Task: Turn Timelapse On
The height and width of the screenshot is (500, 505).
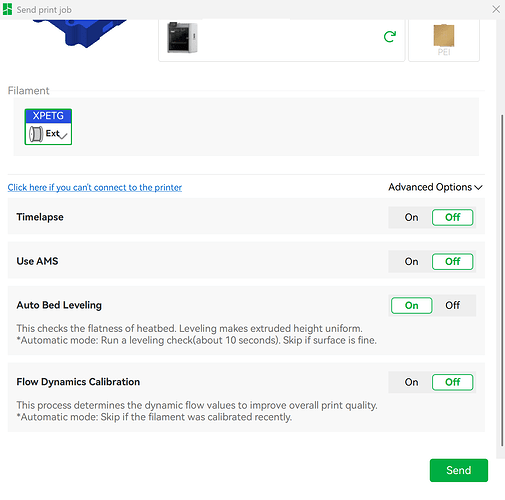Action: [x=411, y=217]
